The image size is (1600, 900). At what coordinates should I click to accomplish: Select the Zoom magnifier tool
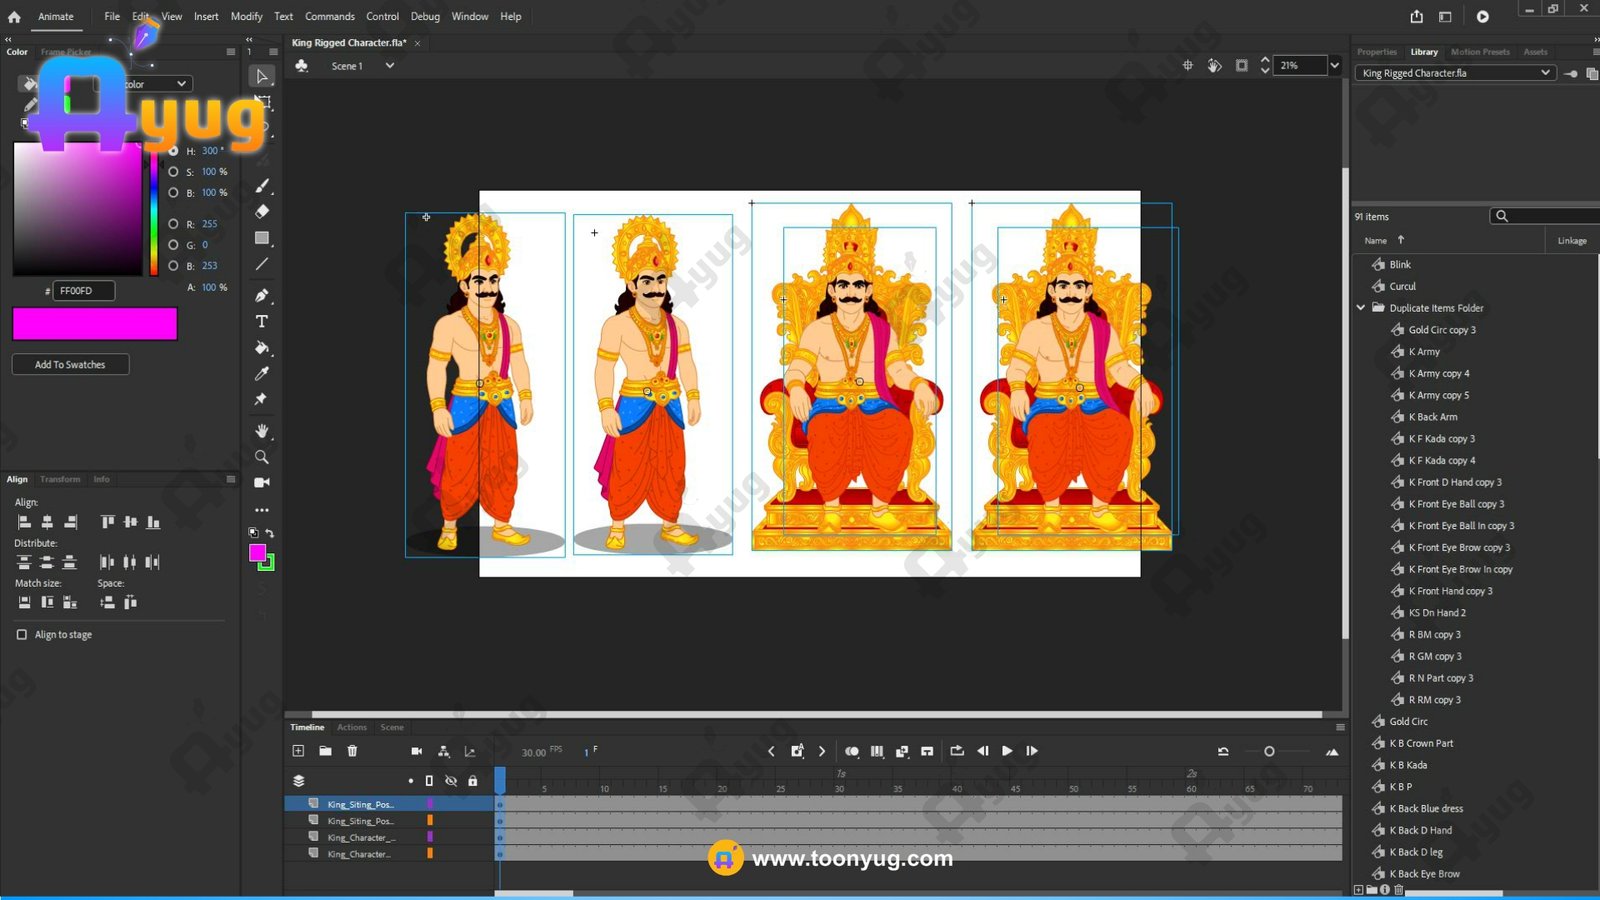(x=262, y=457)
